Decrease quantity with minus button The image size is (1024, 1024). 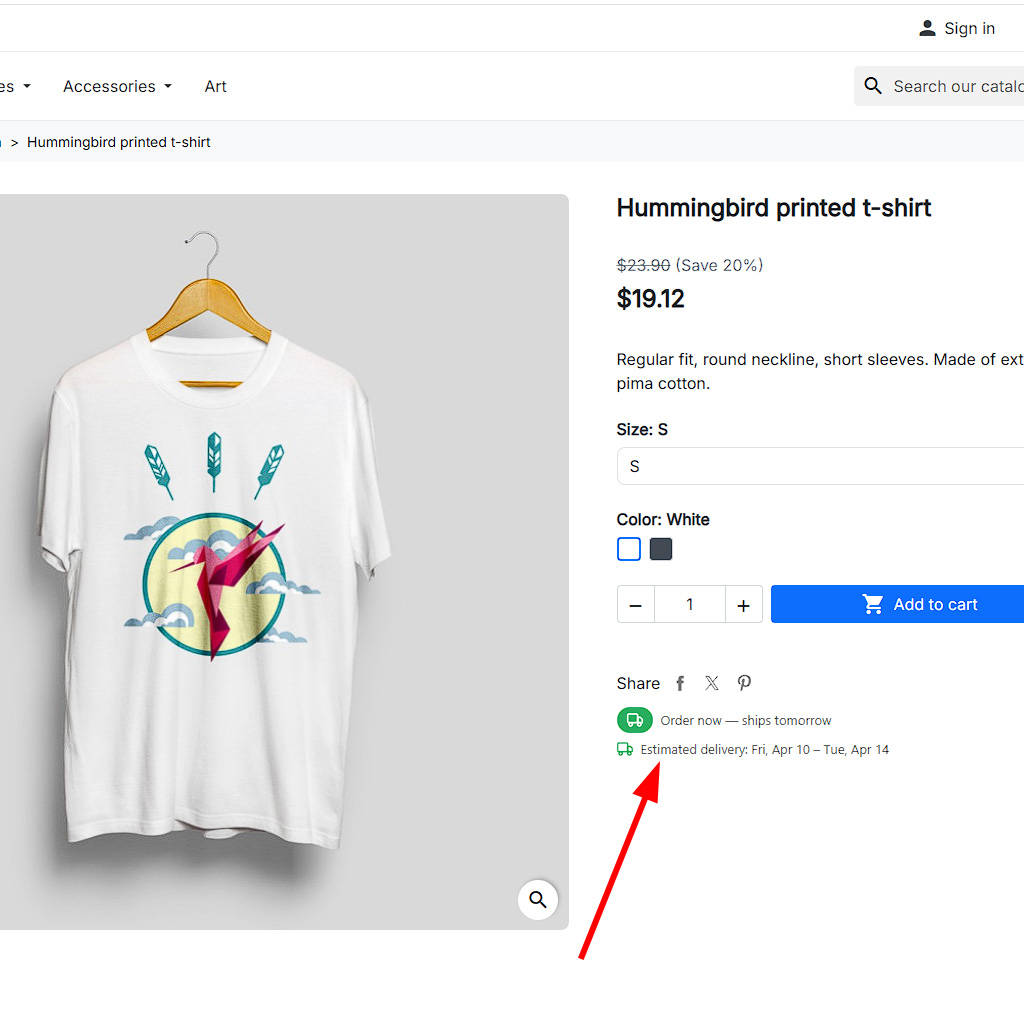click(x=636, y=604)
